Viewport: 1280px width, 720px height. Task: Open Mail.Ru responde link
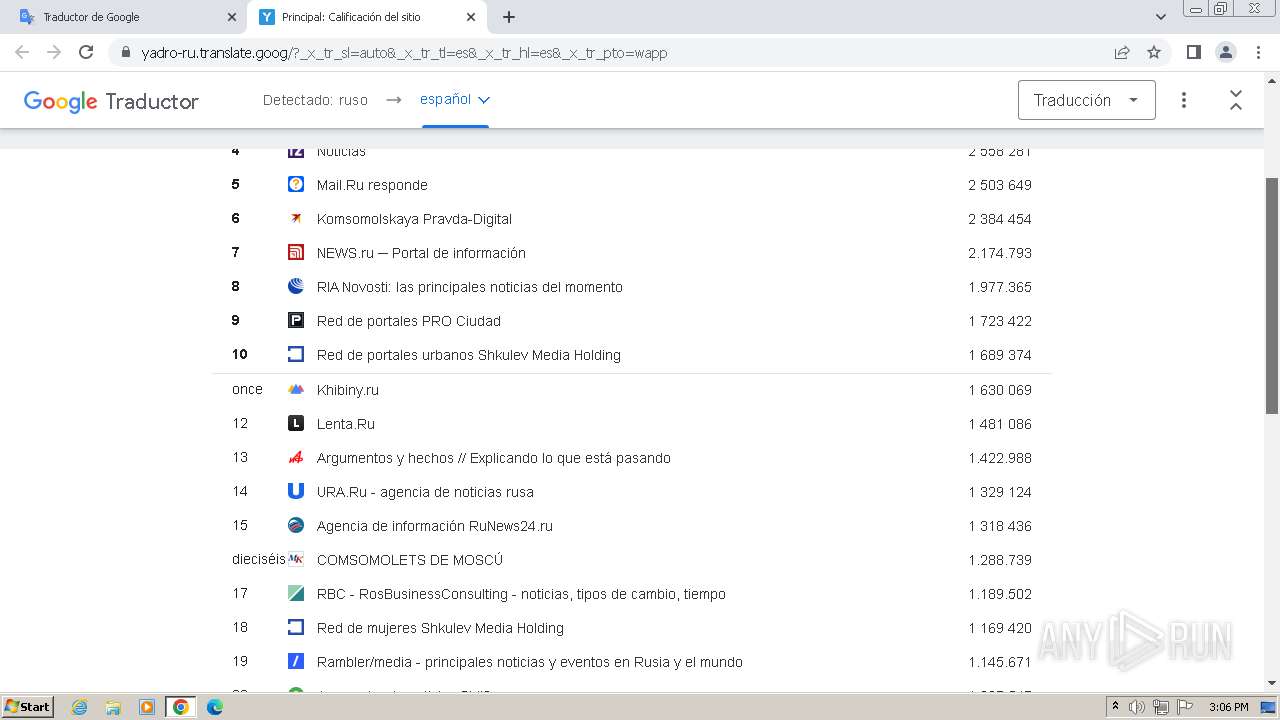(372, 185)
